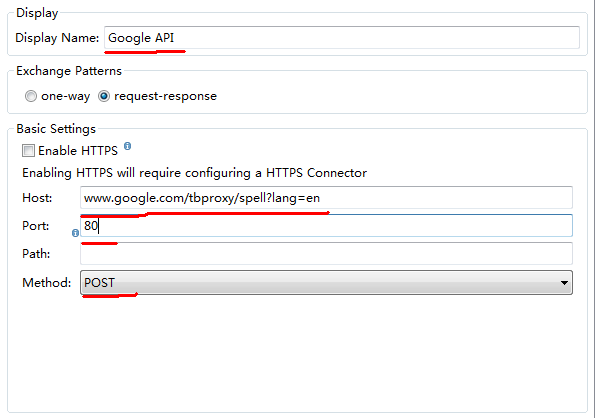Click inside the Port field
595x418 pixels.
coord(326,225)
